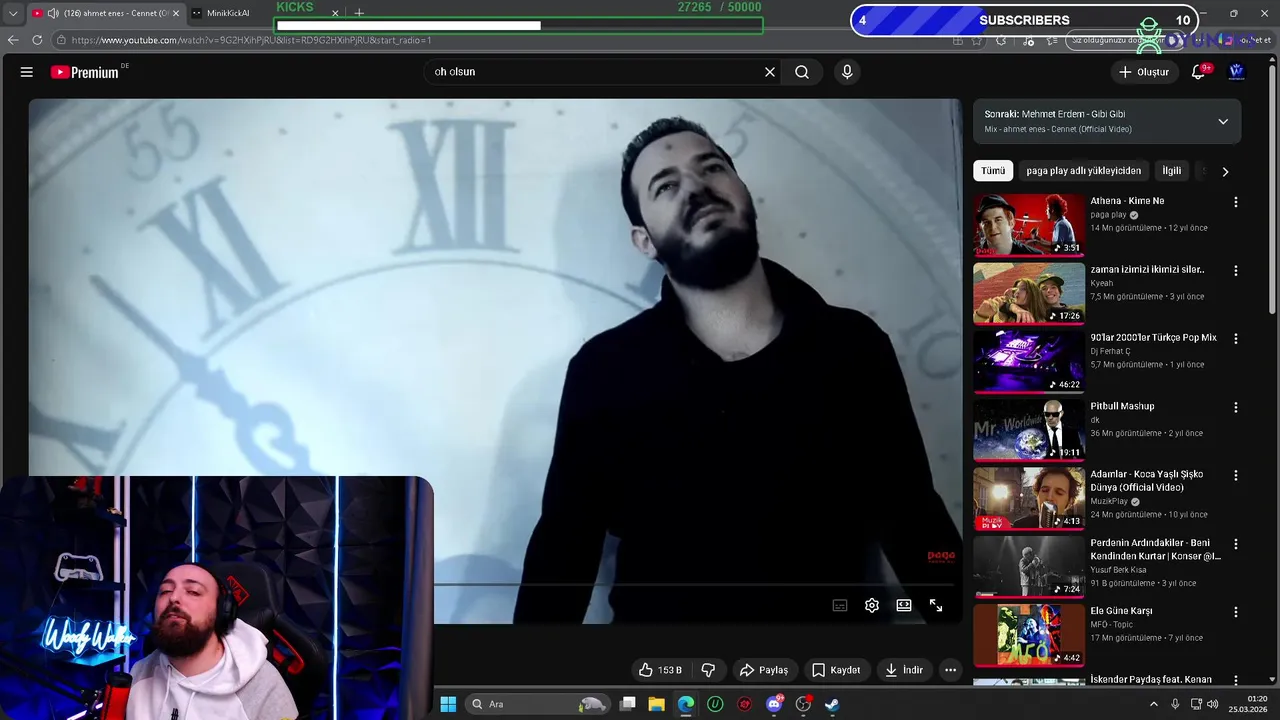Screen dimensions: 1280x720
Task: Download the video with İndir
Action: pyautogui.click(x=904, y=670)
